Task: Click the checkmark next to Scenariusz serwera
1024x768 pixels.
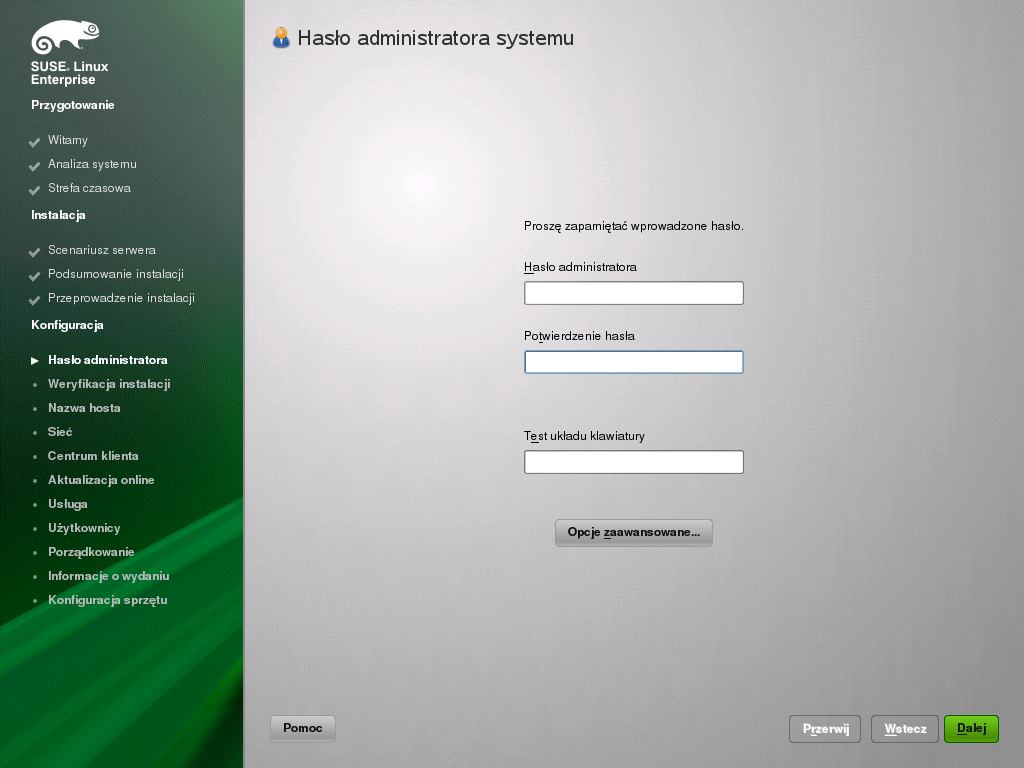Action: tap(35, 251)
